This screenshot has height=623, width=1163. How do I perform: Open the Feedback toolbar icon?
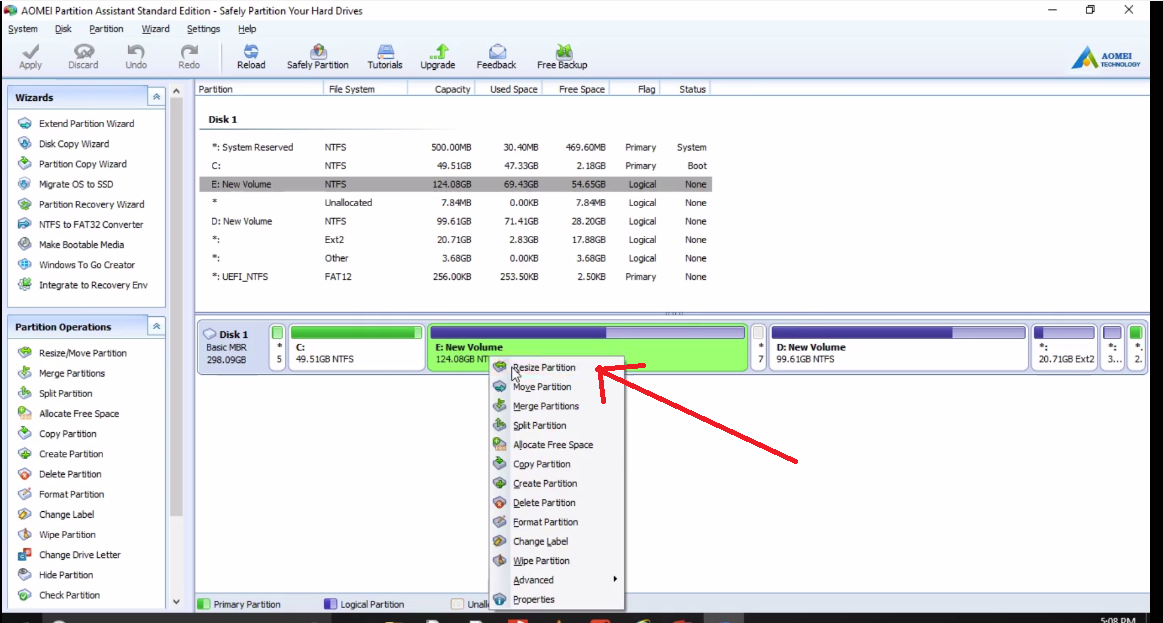[x=496, y=56]
